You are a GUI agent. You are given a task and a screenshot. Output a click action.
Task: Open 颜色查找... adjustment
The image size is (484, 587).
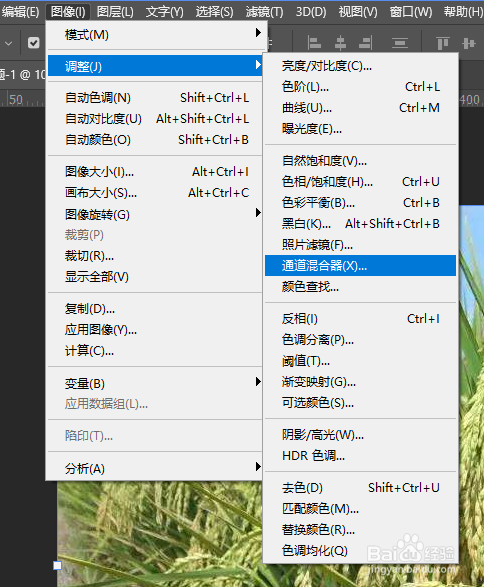pos(360,287)
